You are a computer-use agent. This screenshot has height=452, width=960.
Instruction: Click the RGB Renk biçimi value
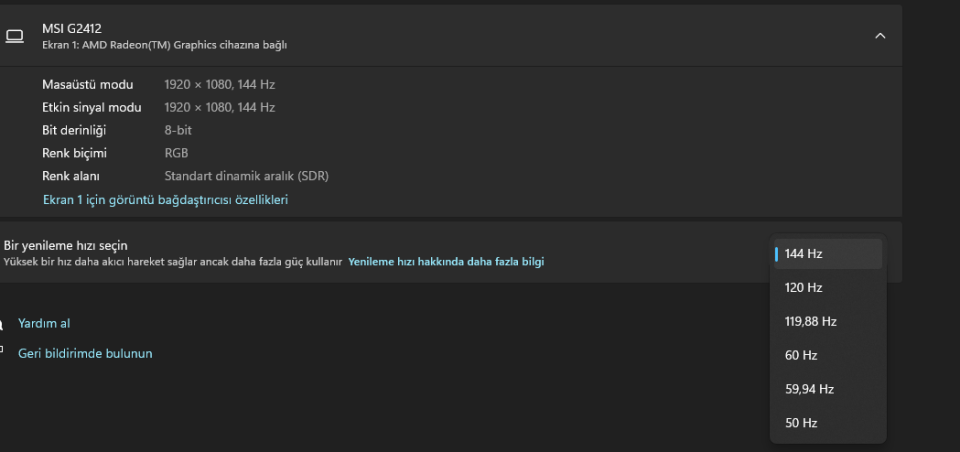pos(176,154)
